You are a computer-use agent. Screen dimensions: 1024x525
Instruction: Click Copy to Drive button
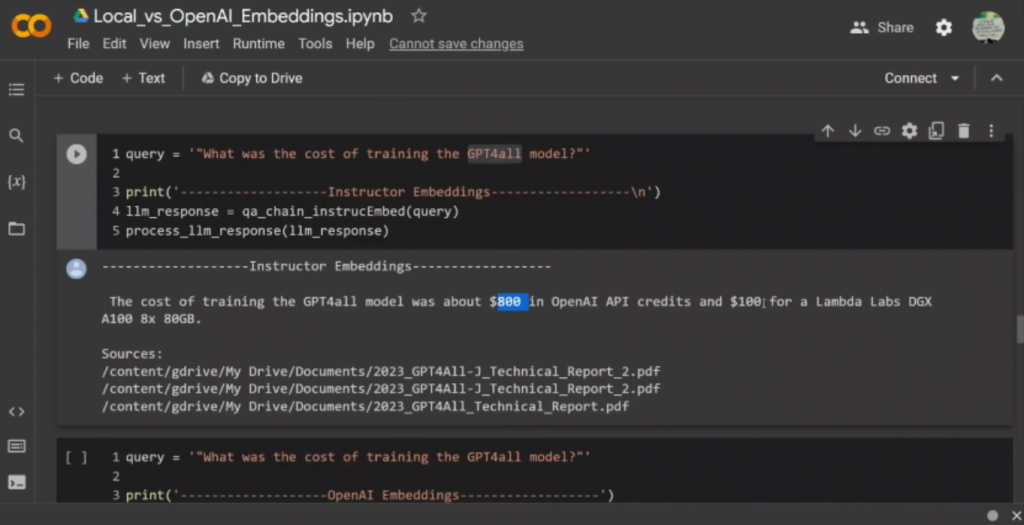[x=251, y=78]
